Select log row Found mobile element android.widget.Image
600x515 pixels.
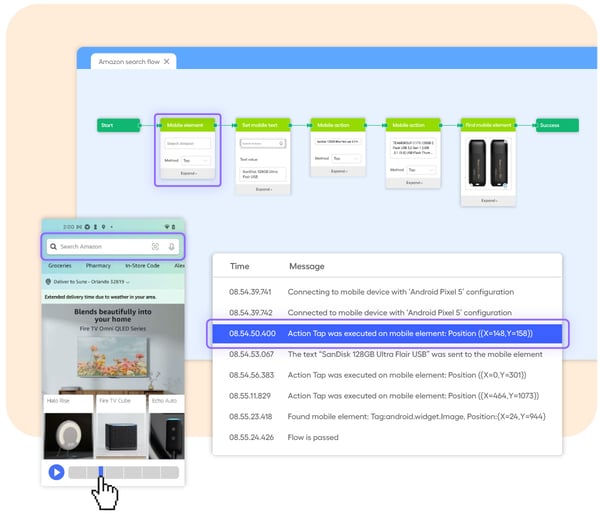pyautogui.click(x=387, y=416)
